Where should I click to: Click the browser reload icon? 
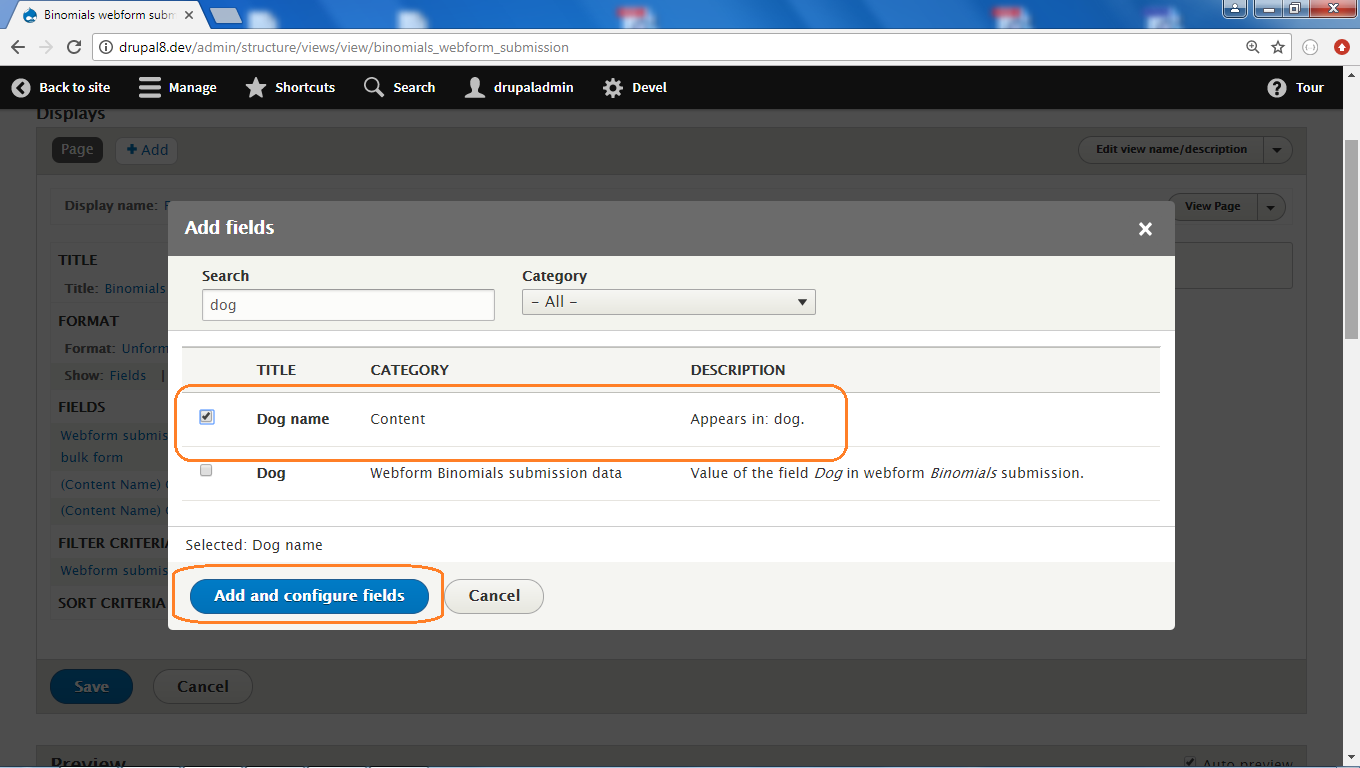tap(74, 47)
